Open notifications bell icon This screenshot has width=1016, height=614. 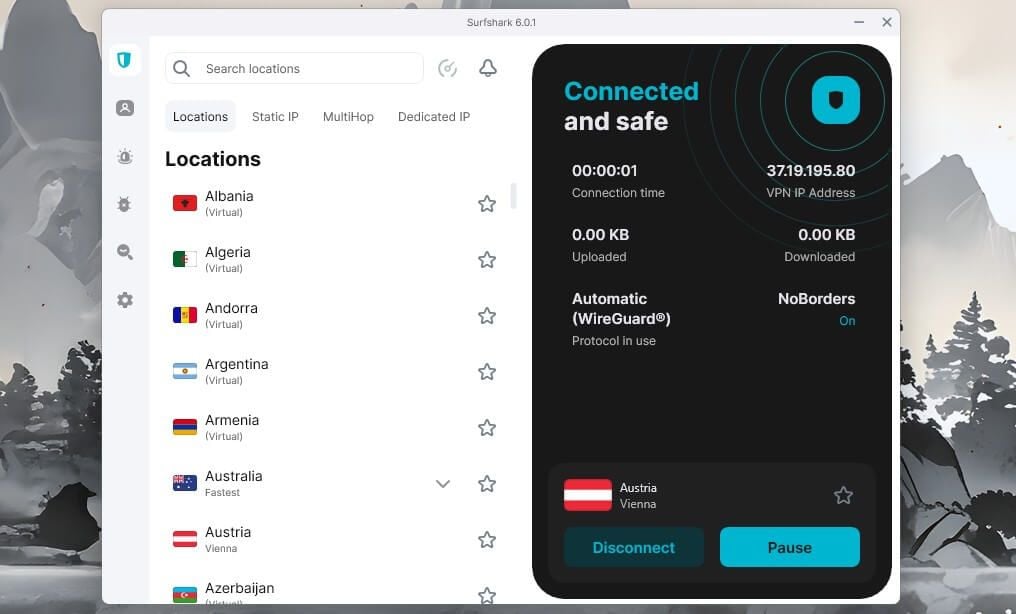point(488,68)
